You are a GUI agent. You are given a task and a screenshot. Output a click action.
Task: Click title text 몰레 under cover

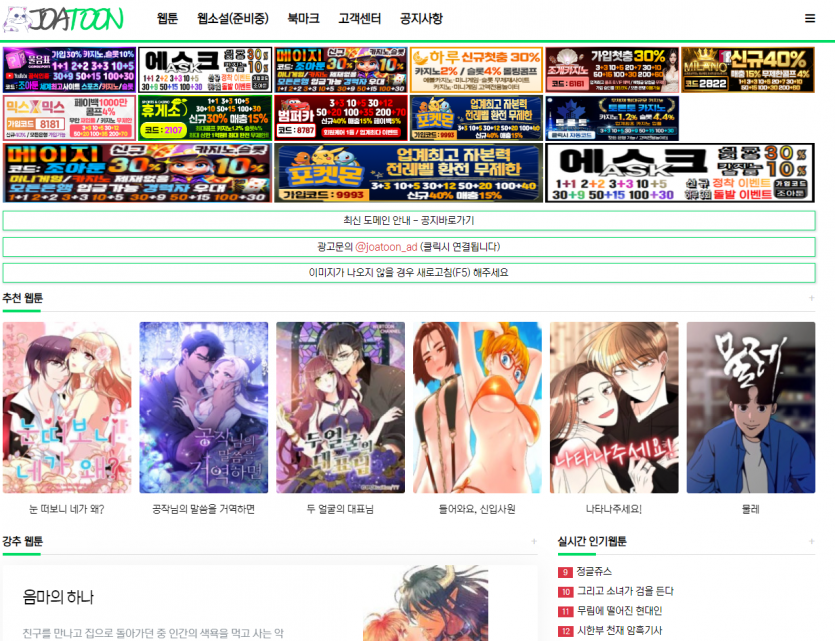pos(751,509)
